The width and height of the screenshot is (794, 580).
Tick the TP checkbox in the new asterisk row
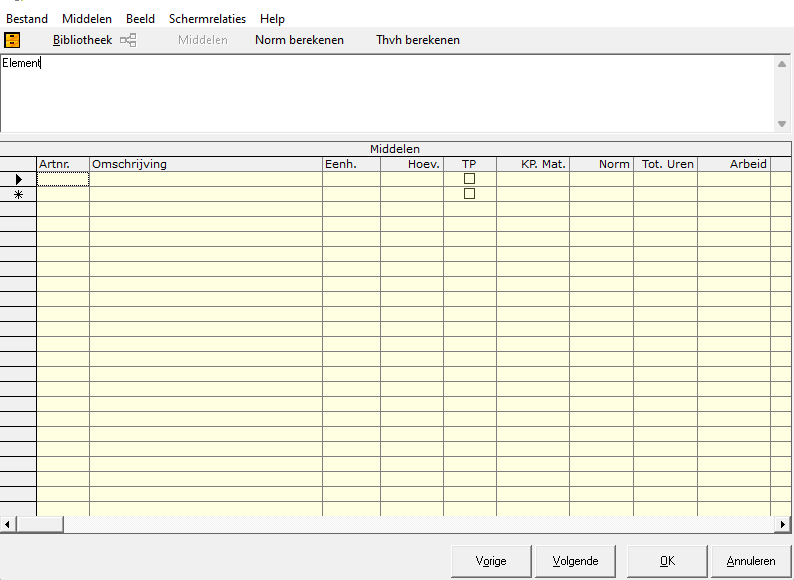pyautogui.click(x=469, y=194)
